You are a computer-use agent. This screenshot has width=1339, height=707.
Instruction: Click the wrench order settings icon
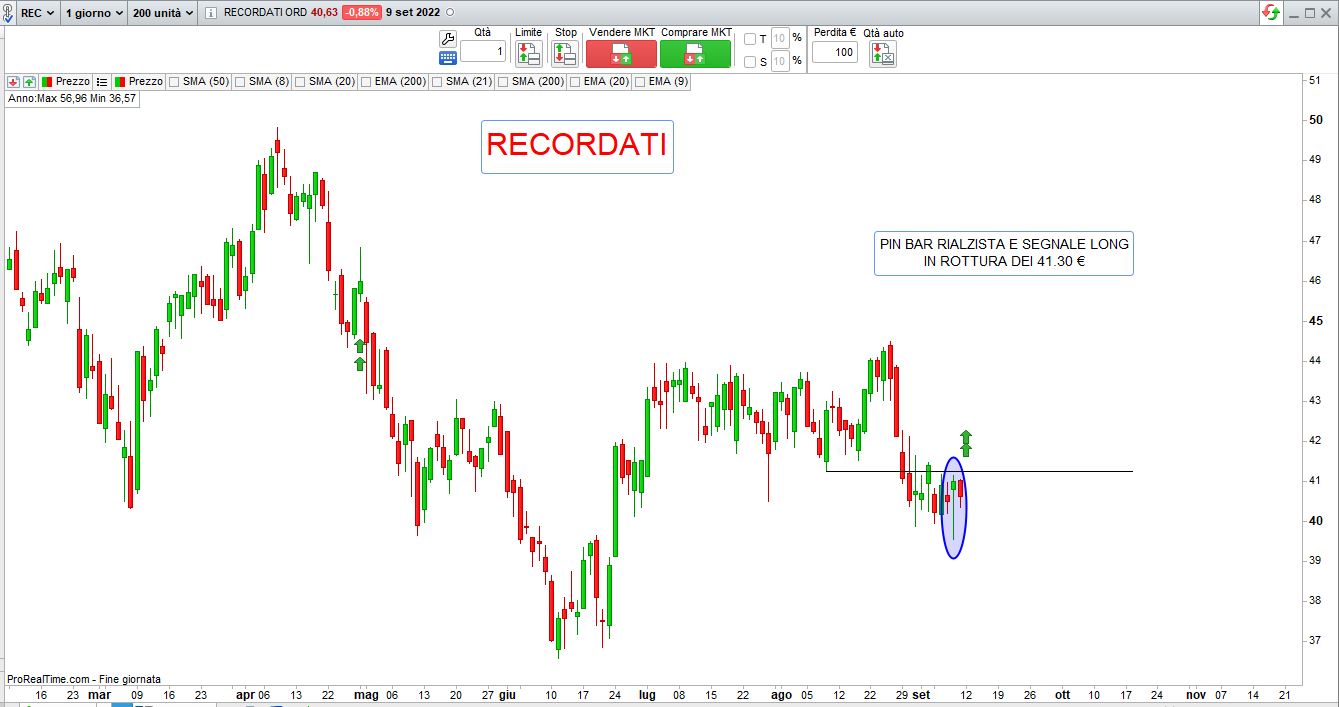click(448, 38)
